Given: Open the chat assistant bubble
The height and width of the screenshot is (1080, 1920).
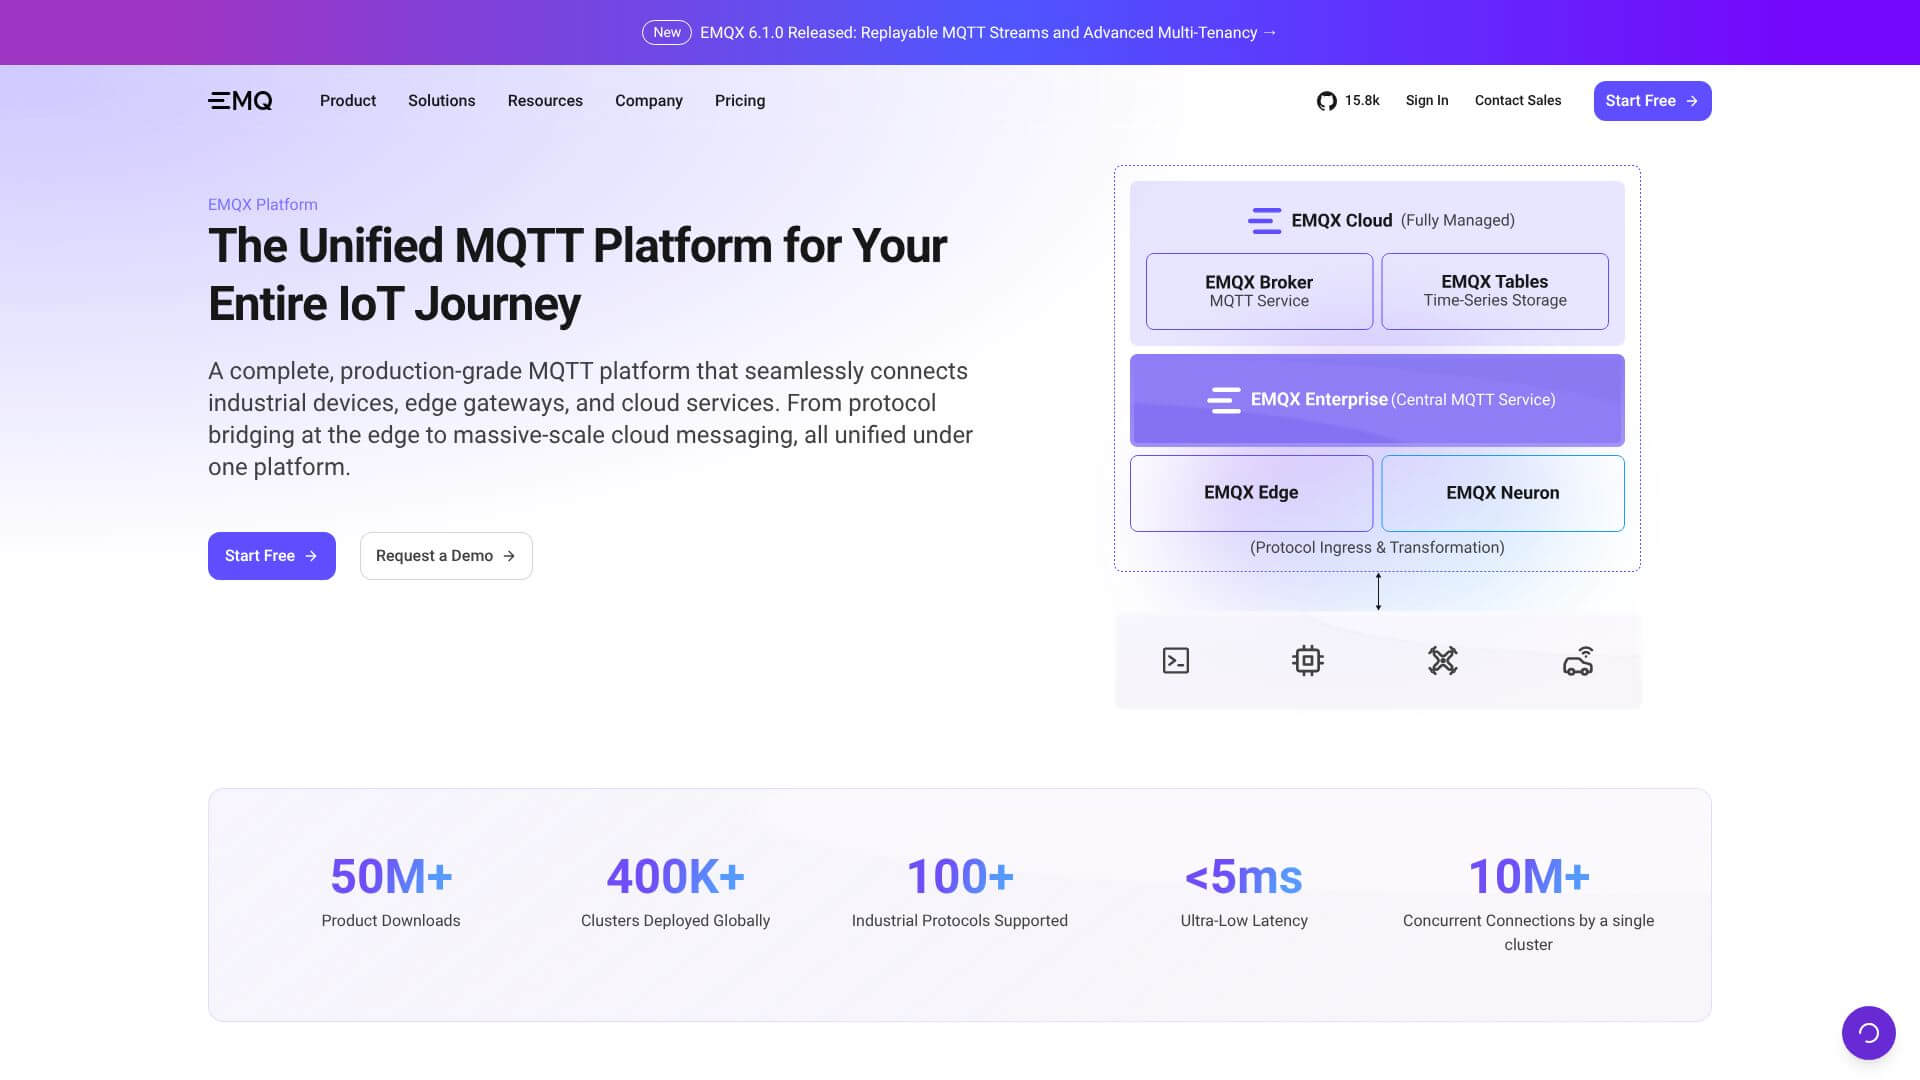Looking at the screenshot, I should click(1868, 1033).
